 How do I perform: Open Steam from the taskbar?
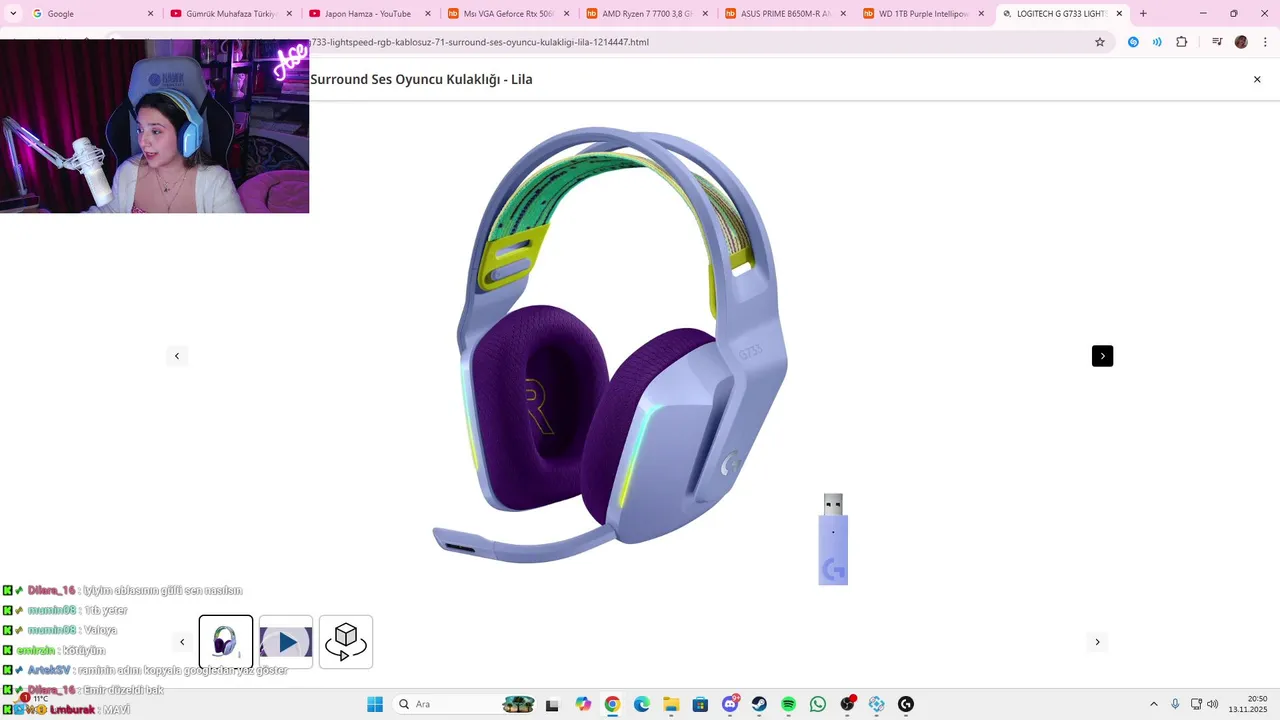tap(759, 704)
